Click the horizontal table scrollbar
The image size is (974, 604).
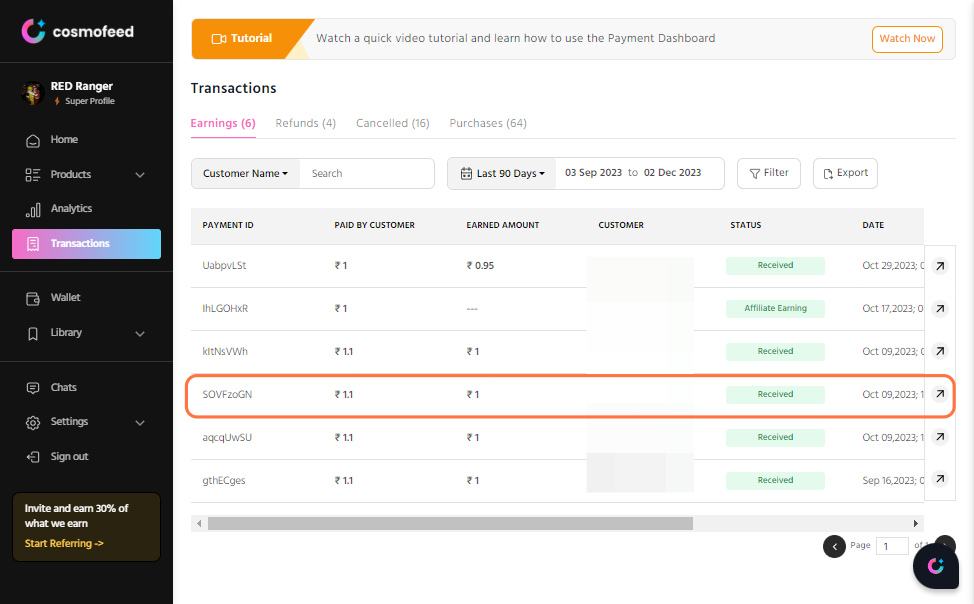click(450, 523)
